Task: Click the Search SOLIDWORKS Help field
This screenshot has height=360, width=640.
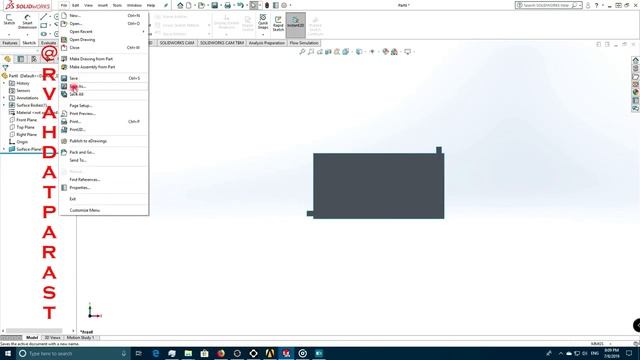Action: click(549, 5)
